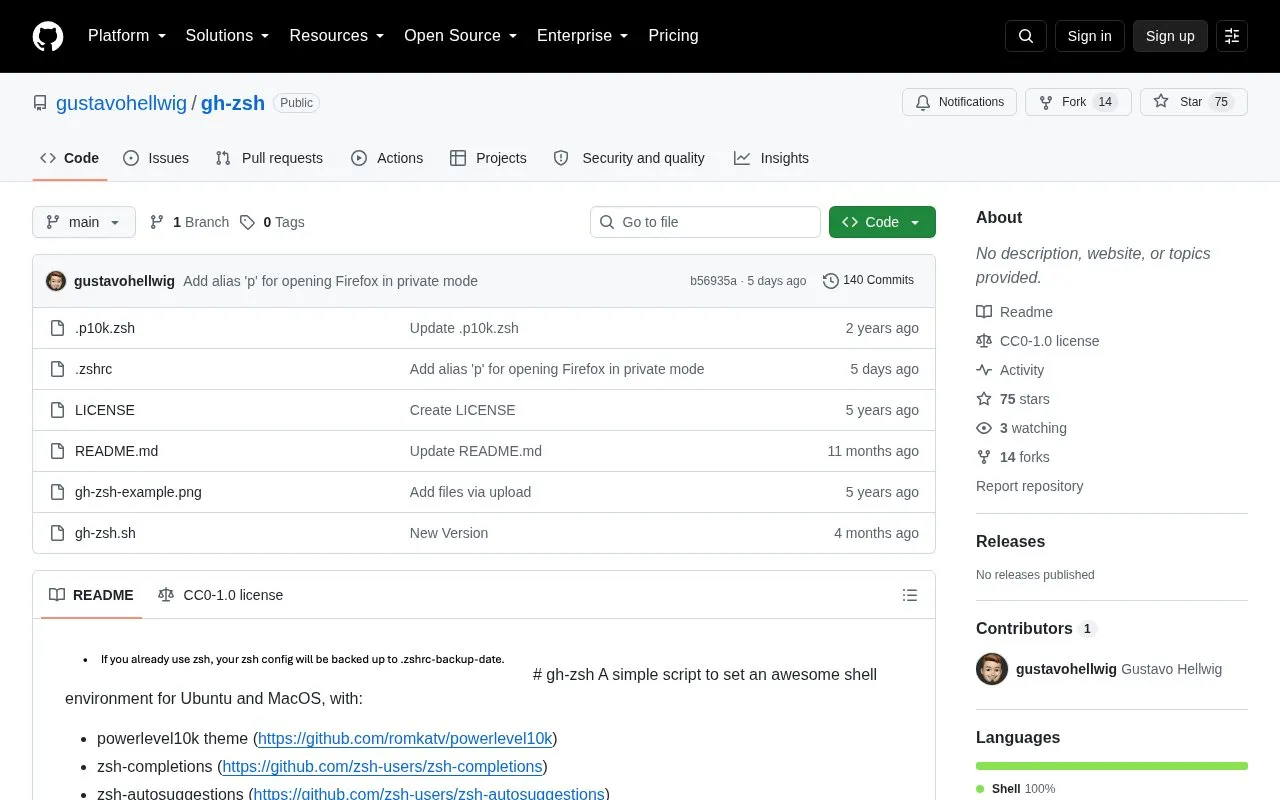Open the Actions tab
Viewport: 1280px width, 800px height.
387,158
